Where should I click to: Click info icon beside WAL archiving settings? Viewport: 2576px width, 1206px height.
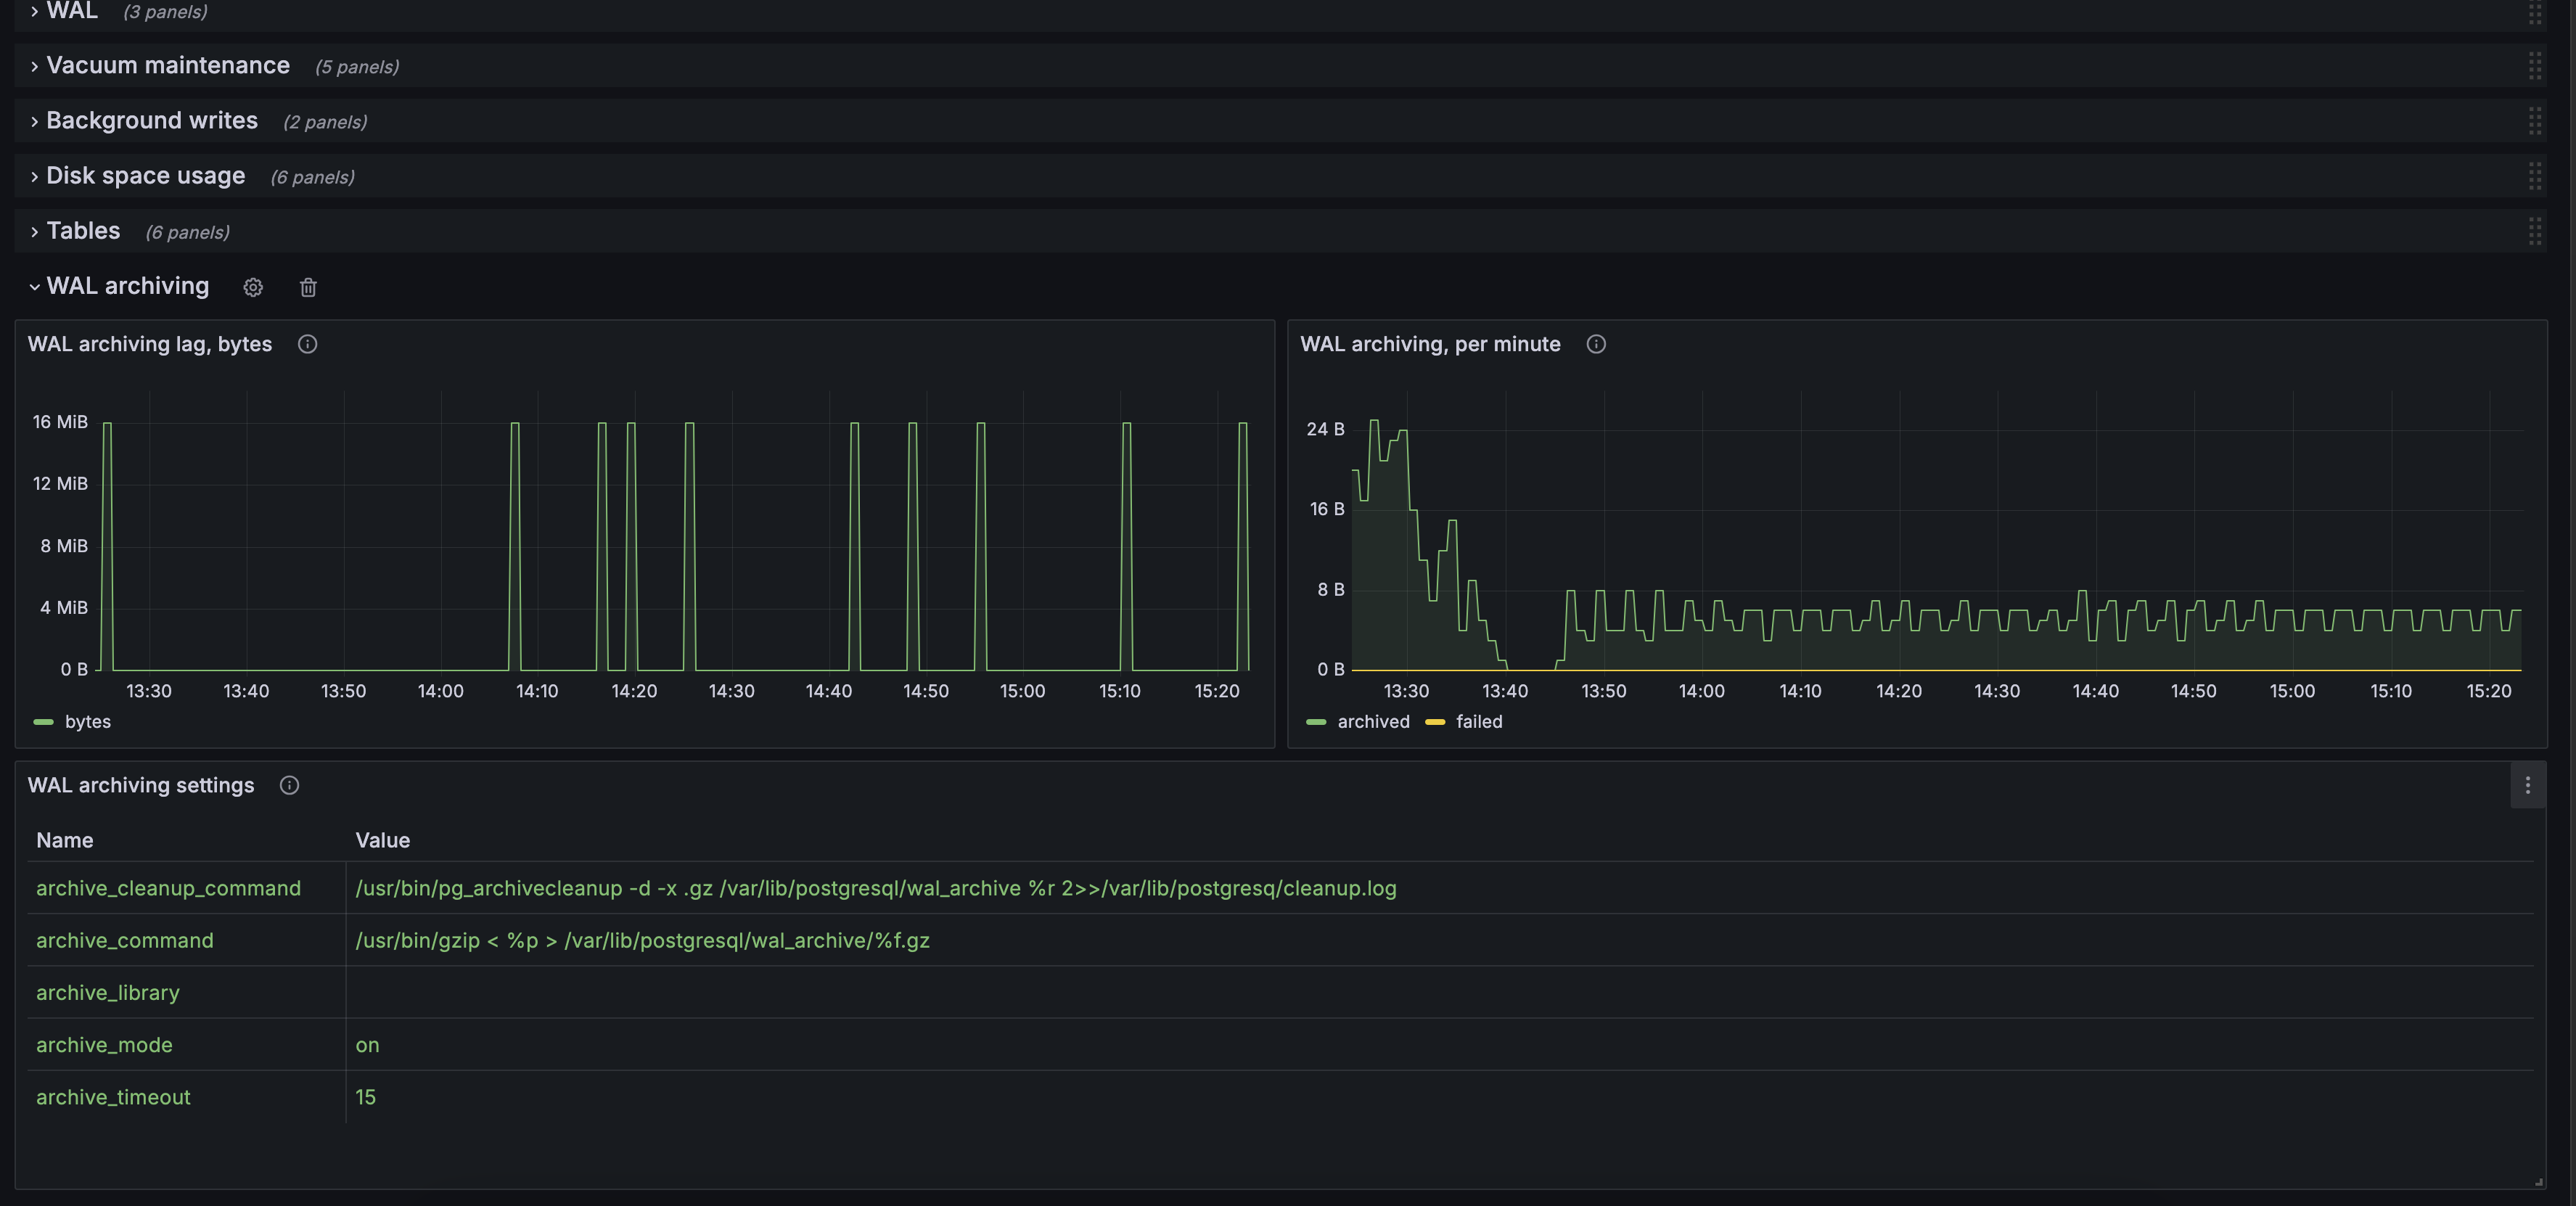[x=289, y=785]
